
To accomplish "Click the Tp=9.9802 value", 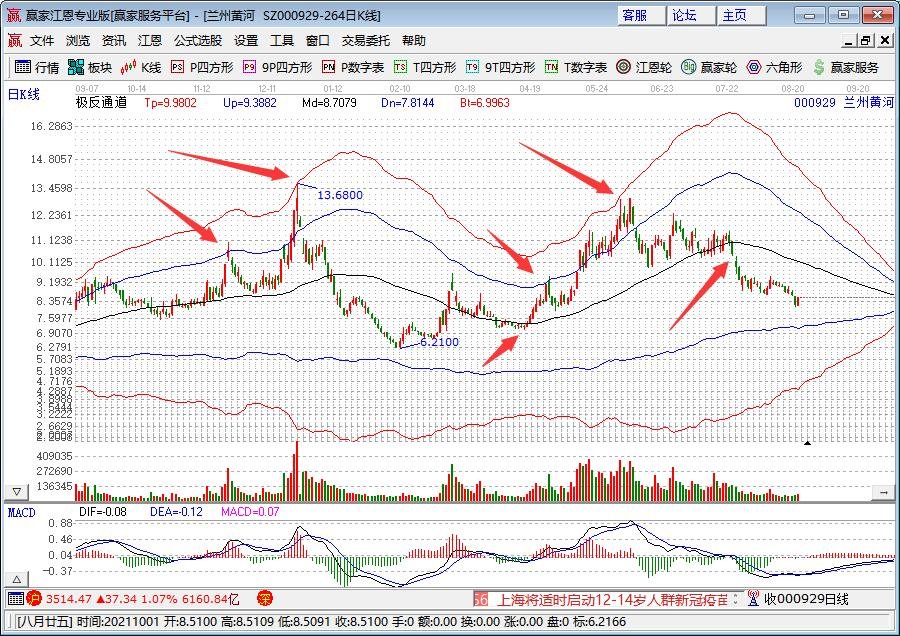I will (x=170, y=103).
